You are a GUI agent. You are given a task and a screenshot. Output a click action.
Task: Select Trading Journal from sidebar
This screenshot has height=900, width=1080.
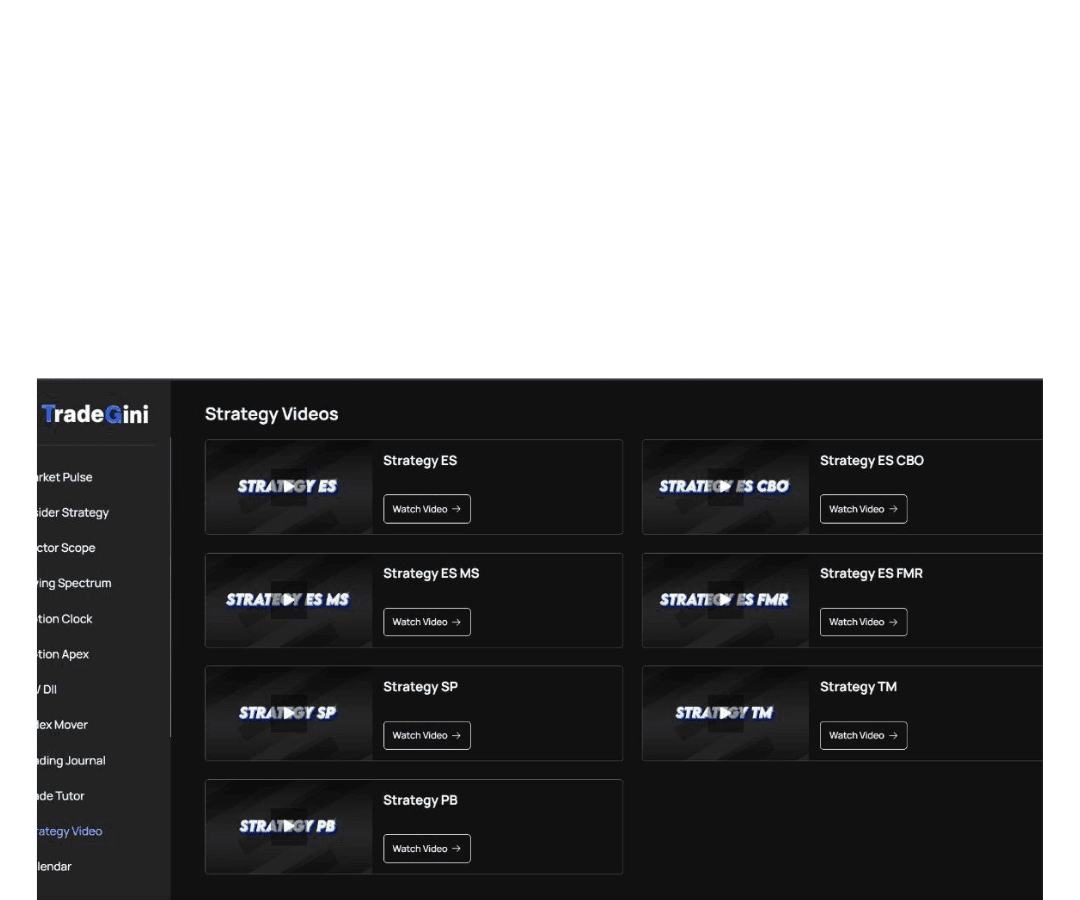click(72, 761)
